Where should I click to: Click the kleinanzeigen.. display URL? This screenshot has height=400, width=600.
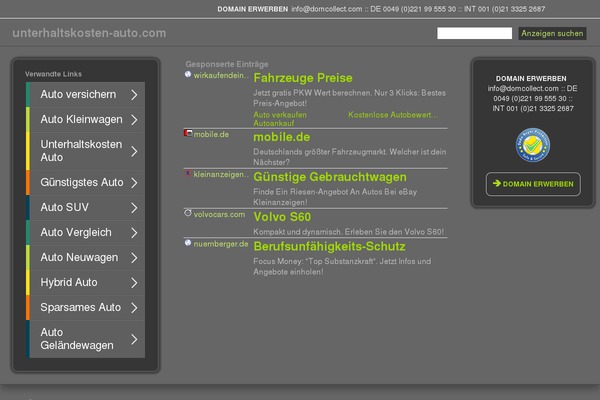coord(221,175)
